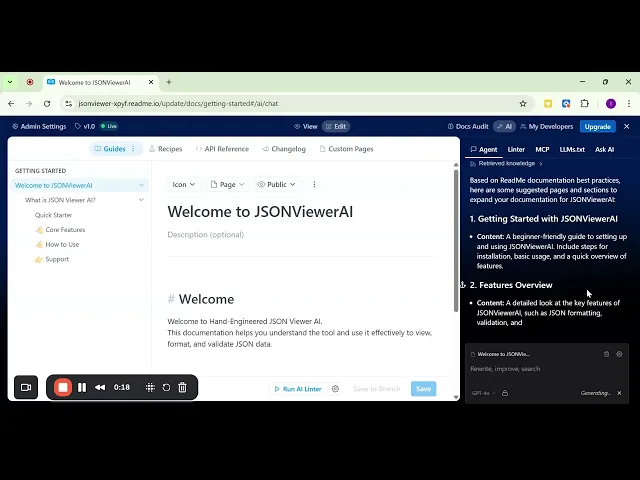Delete the recording with the trash icon
This screenshot has width=640, height=480.
pos(182,387)
